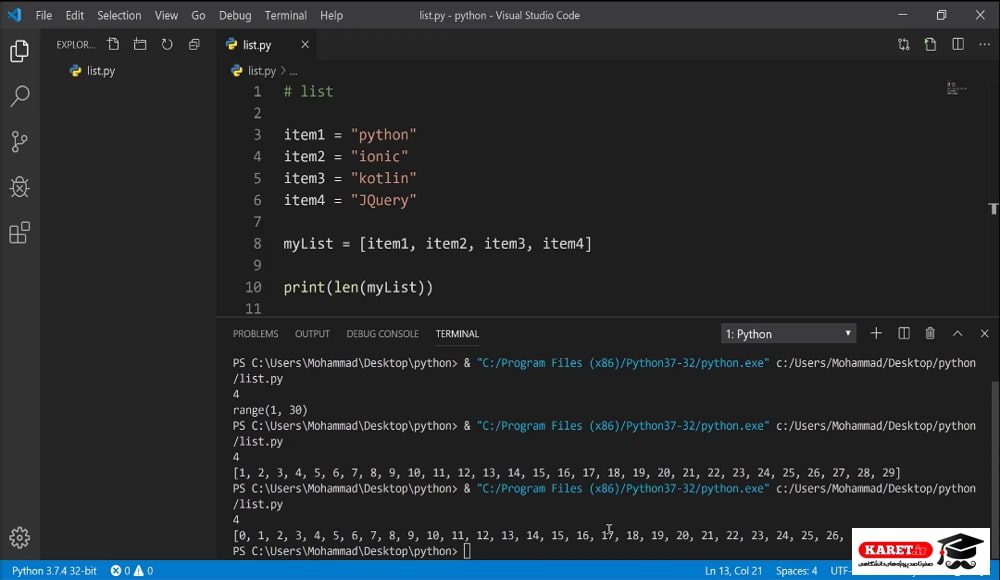Open the Extensions view
This screenshot has width=1000, height=580.
20,232
